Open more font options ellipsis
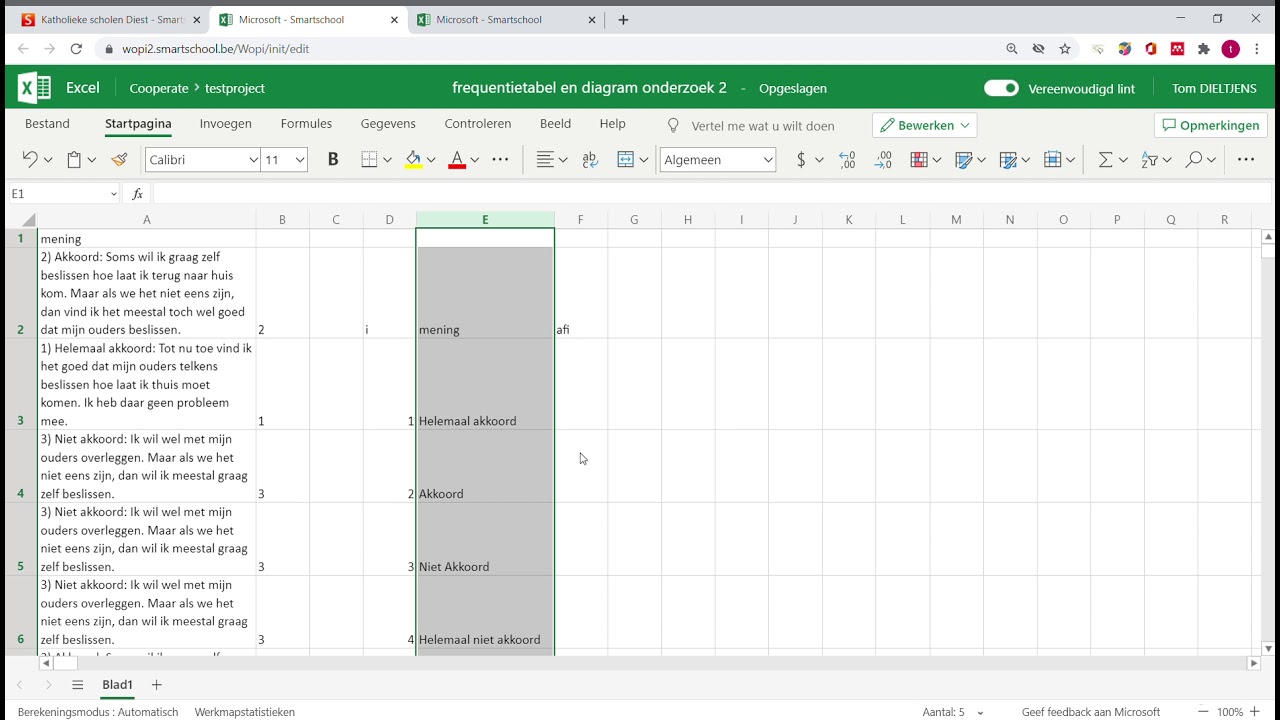1280x720 pixels. point(501,160)
